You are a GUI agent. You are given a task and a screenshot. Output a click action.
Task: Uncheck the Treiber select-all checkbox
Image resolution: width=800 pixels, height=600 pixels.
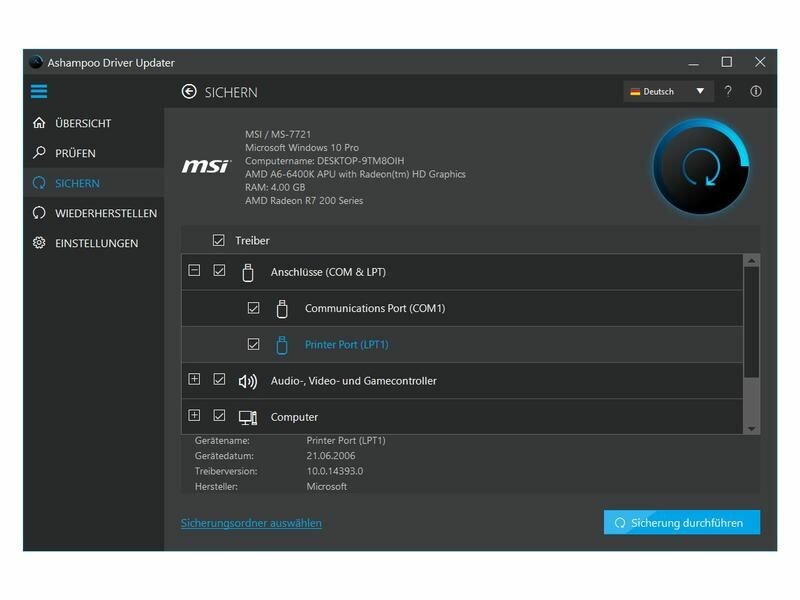point(219,241)
